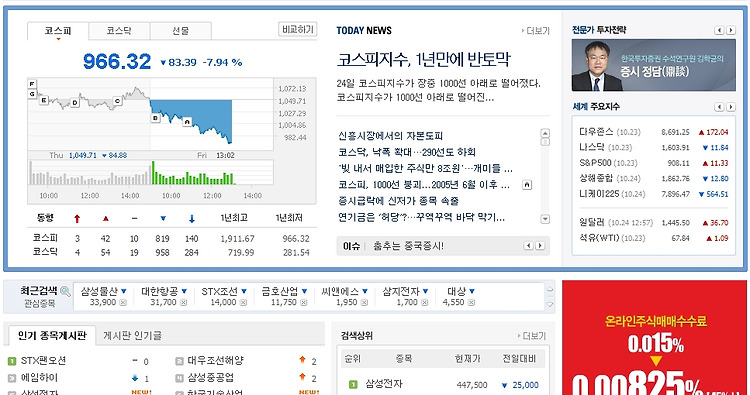Viewport: 750px width, 395px height.
Task: Open the 증시 정담 expert banner thumbnail
Action: click(x=653, y=65)
